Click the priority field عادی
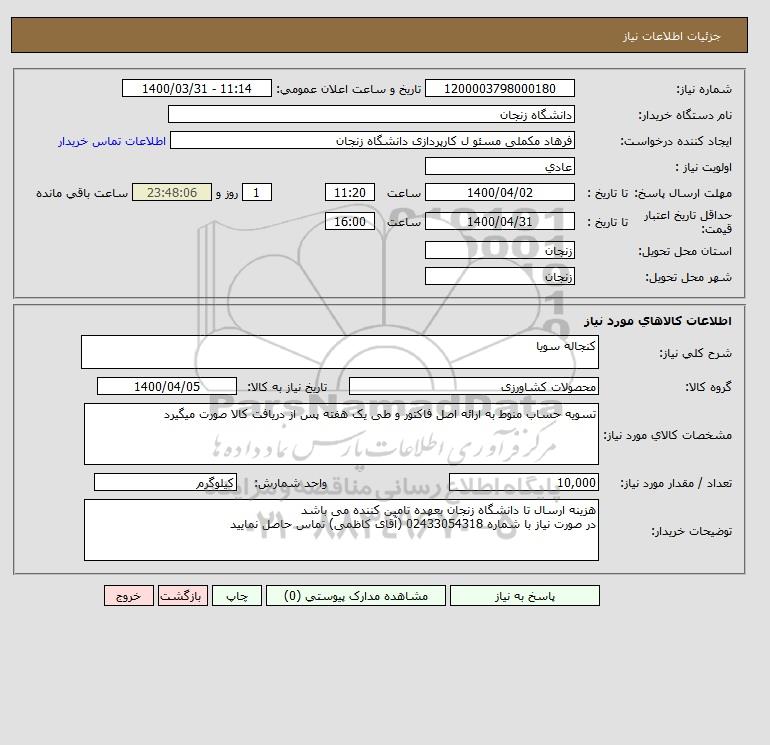 (499, 166)
